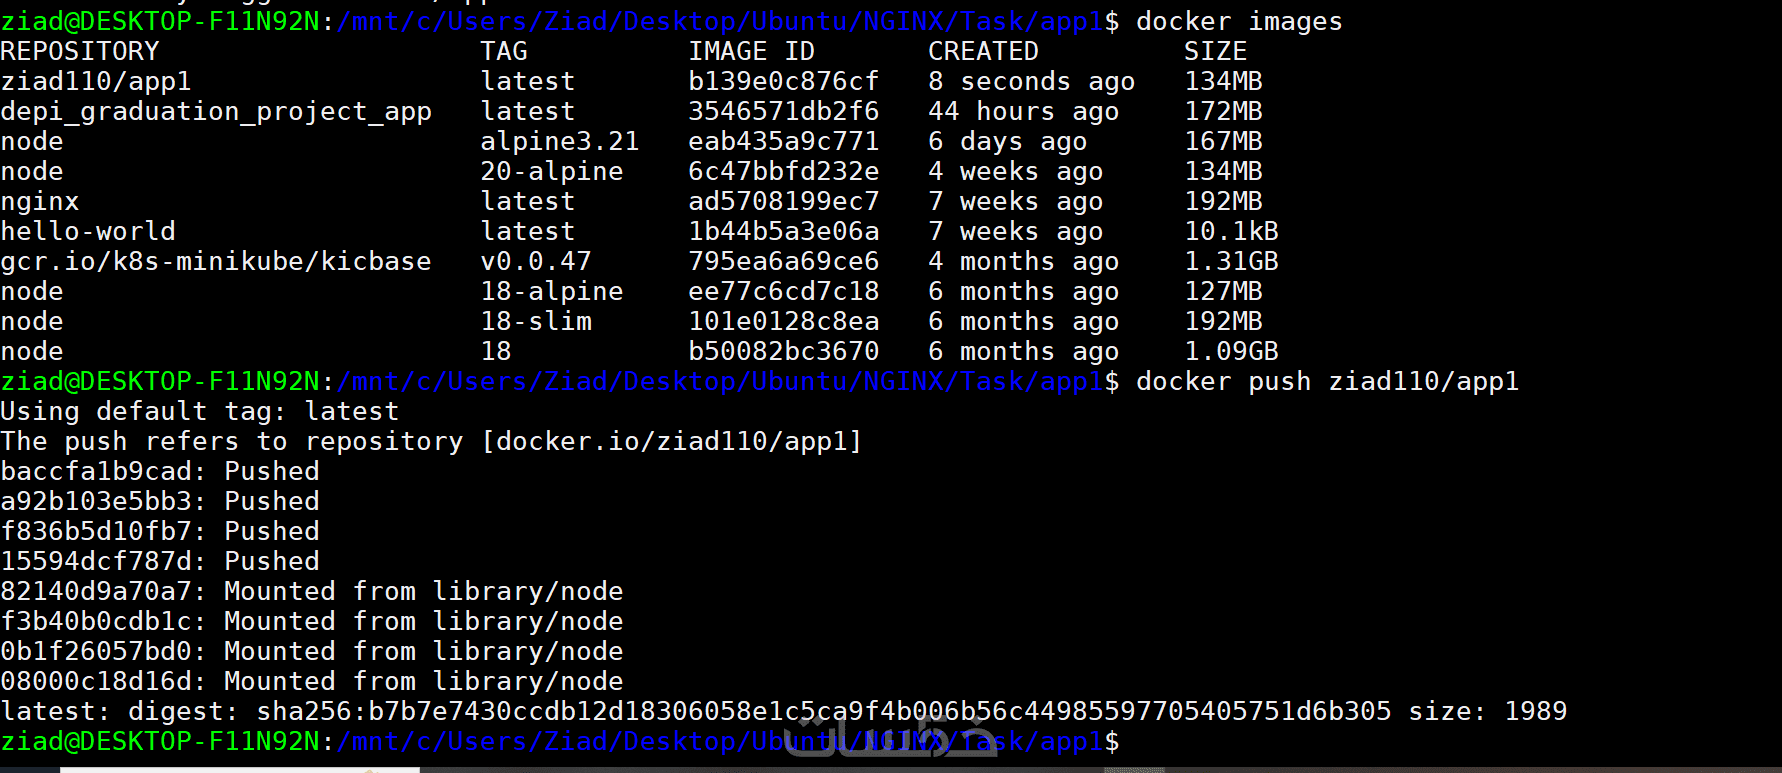Screen dimensions: 1782x773
Task: Select mounted layer ID f3b40b0cdb1c
Action: click(96, 621)
